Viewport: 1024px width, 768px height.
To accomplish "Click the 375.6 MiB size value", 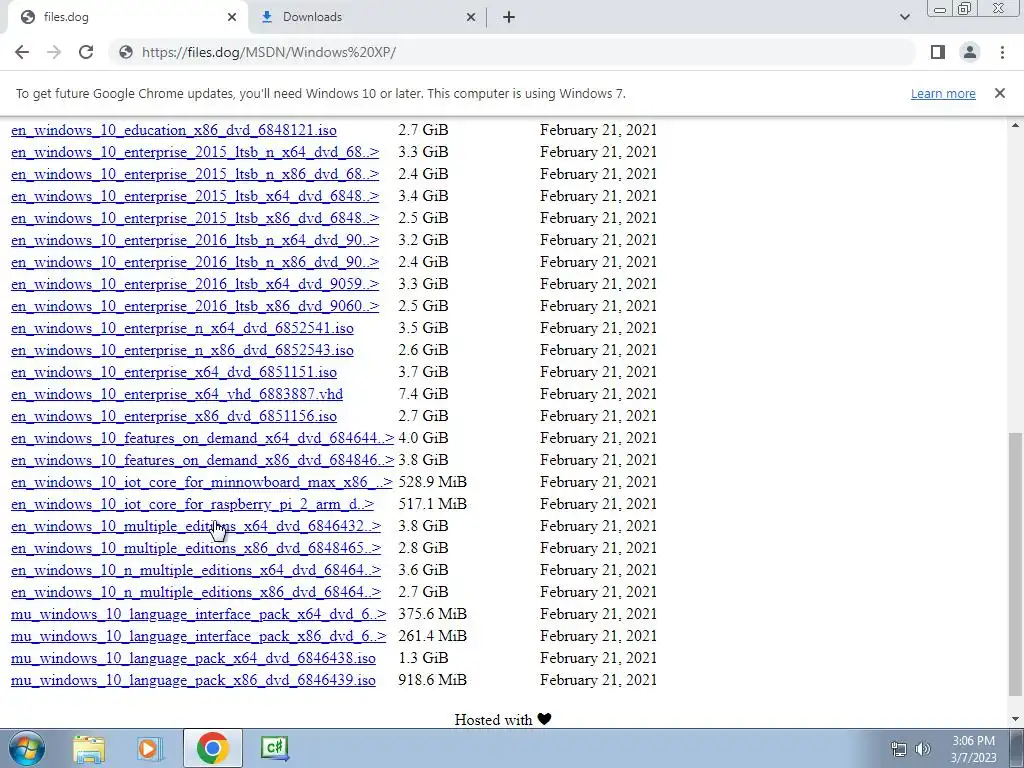I will point(432,615).
